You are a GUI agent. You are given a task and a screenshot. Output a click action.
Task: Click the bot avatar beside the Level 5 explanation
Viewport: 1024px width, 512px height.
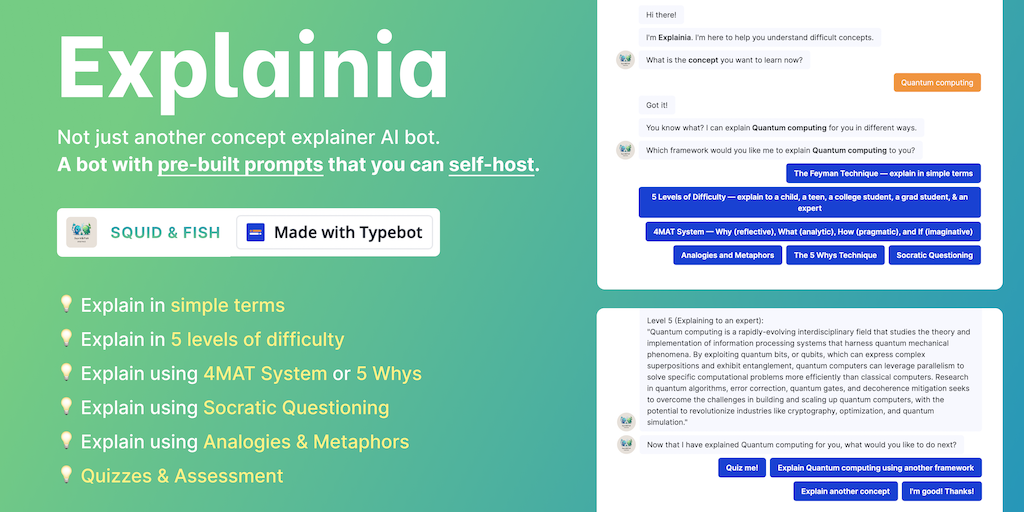click(x=626, y=421)
